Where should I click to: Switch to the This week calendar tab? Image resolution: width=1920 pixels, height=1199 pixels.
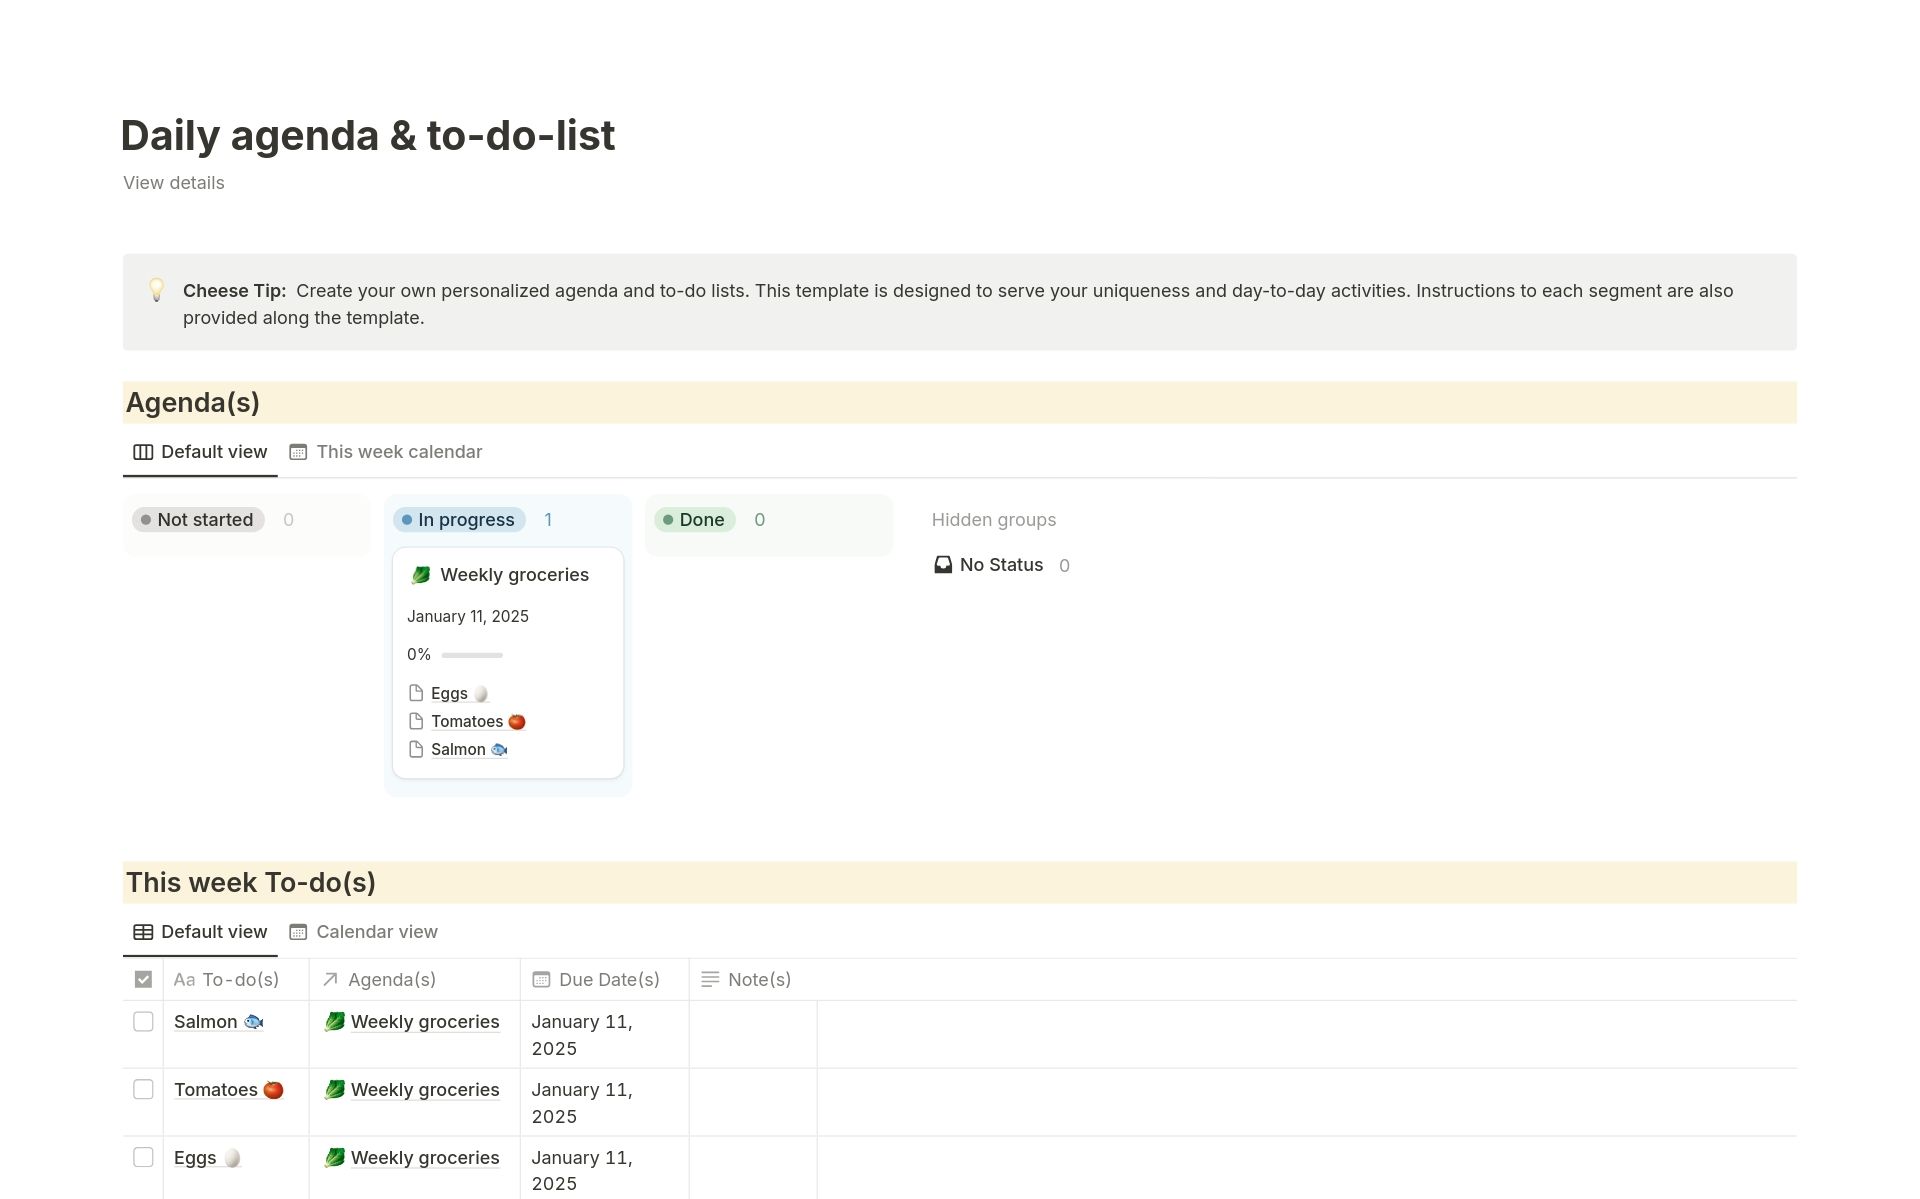[x=399, y=452]
